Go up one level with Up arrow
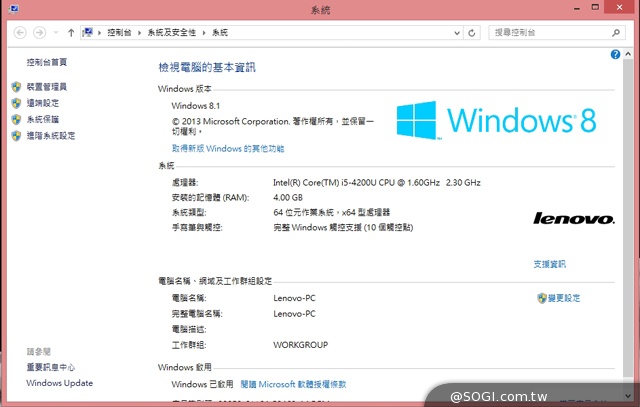 click(71, 33)
